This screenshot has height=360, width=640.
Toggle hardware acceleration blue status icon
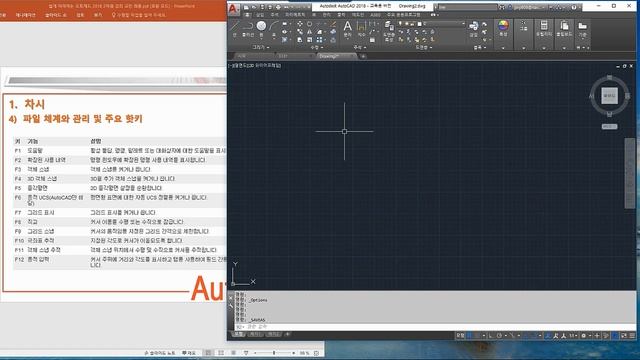coord(616,336)
